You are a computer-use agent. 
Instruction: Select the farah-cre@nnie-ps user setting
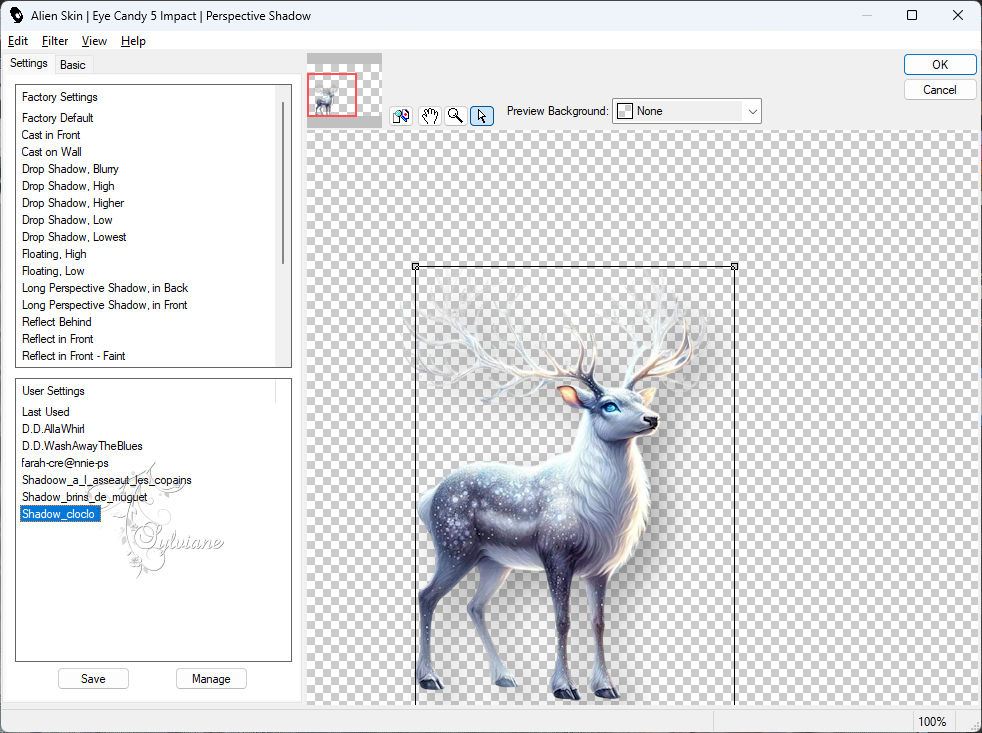click(x=65, y=462)
